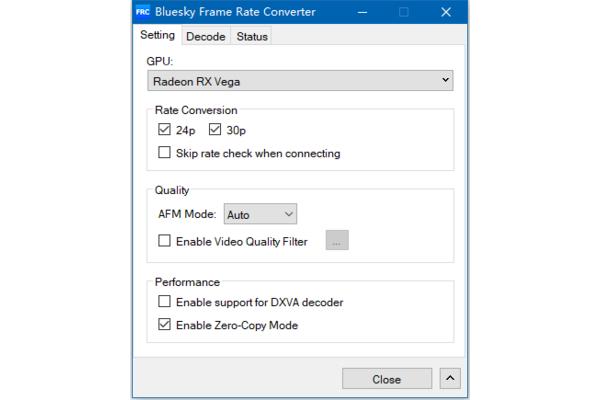The image size is (600, 400).
Task: Click the Close button
Action: [x=387, y=379]
